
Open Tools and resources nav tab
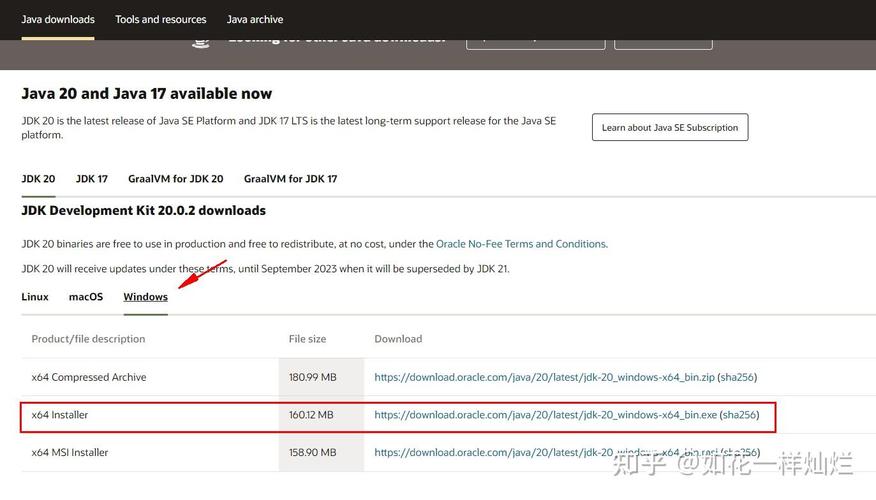pyautogui.click(x=160, y=20)
